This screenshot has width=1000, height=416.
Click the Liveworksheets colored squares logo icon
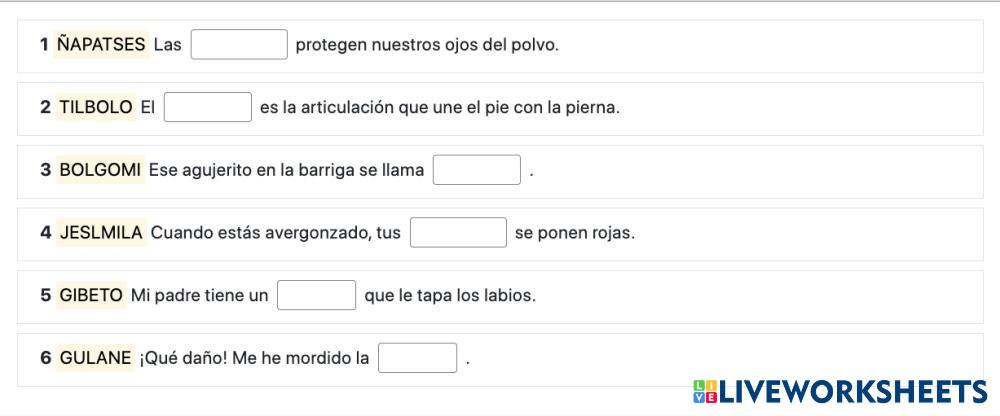(x=705, y=392)
